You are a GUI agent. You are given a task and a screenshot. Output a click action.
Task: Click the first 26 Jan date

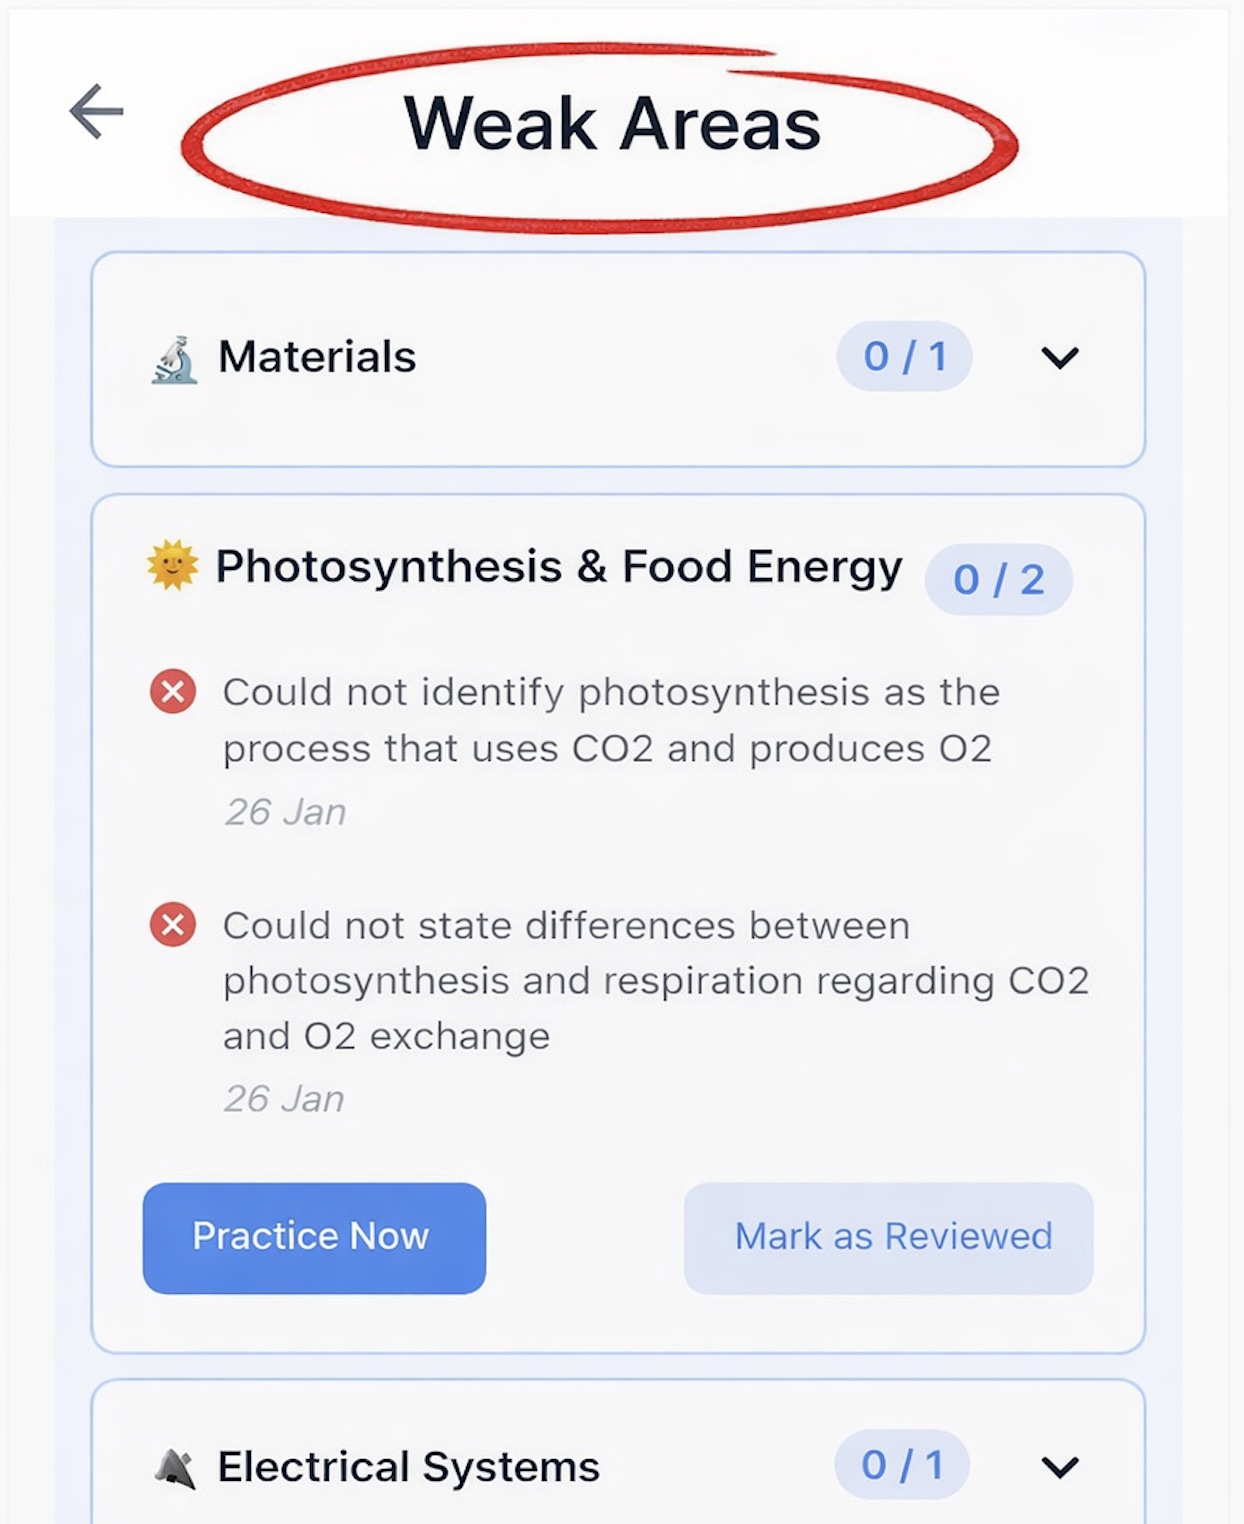[x=285, y=812]
